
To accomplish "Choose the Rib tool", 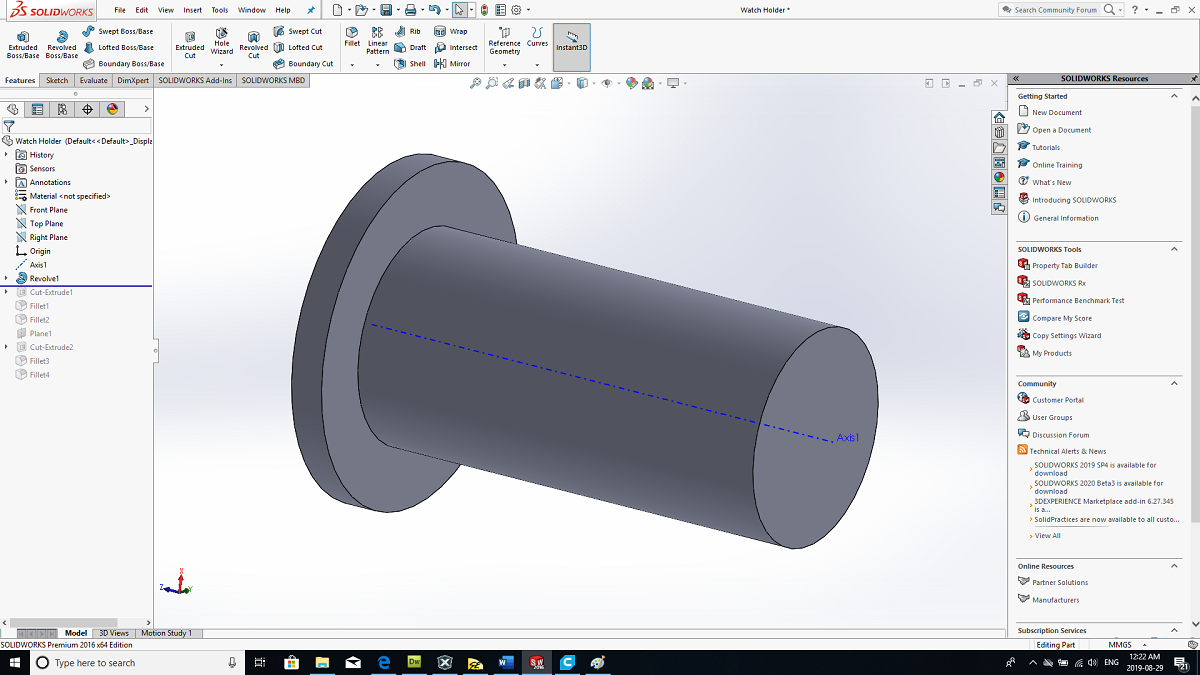I will tap(408, 31).
